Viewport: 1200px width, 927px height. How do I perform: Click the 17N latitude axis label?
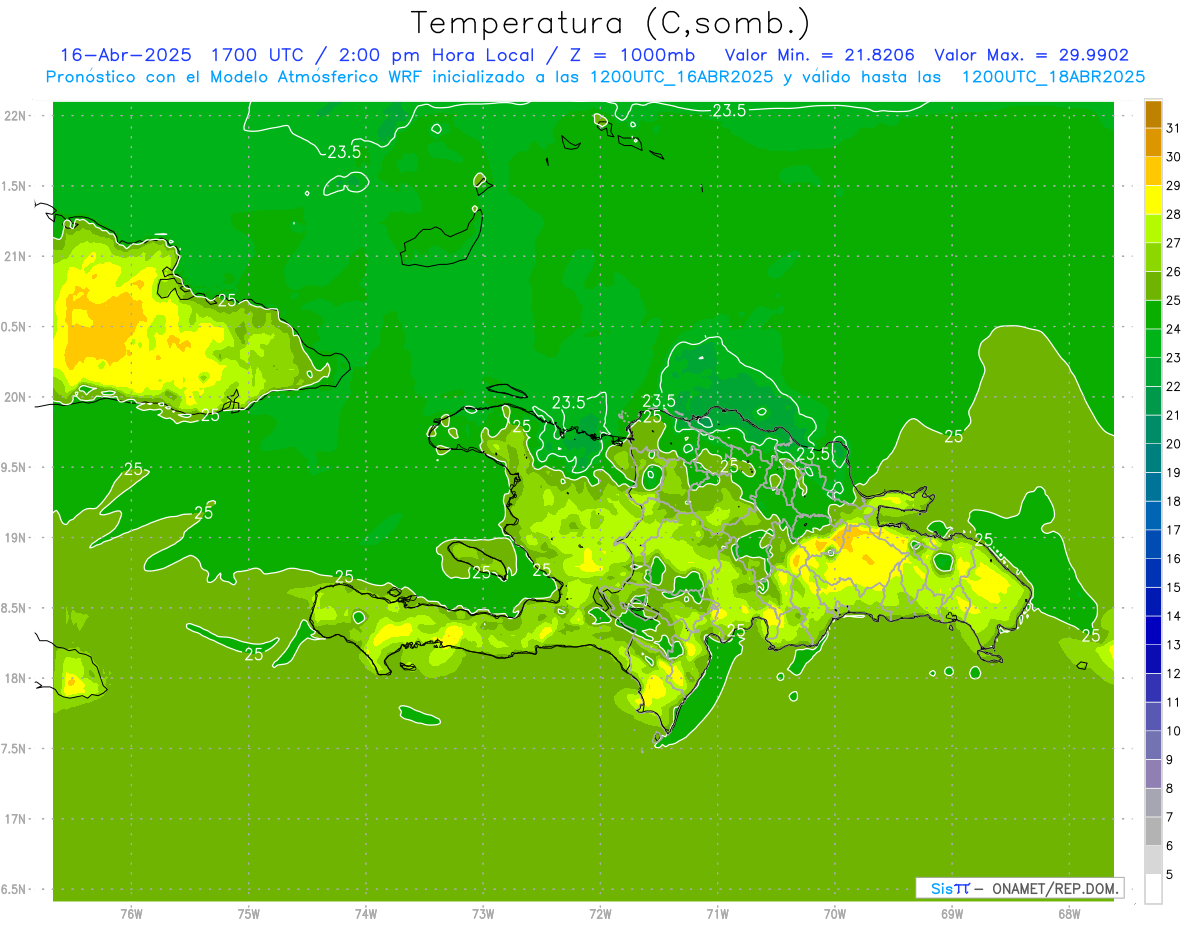[x=17, y=820]
